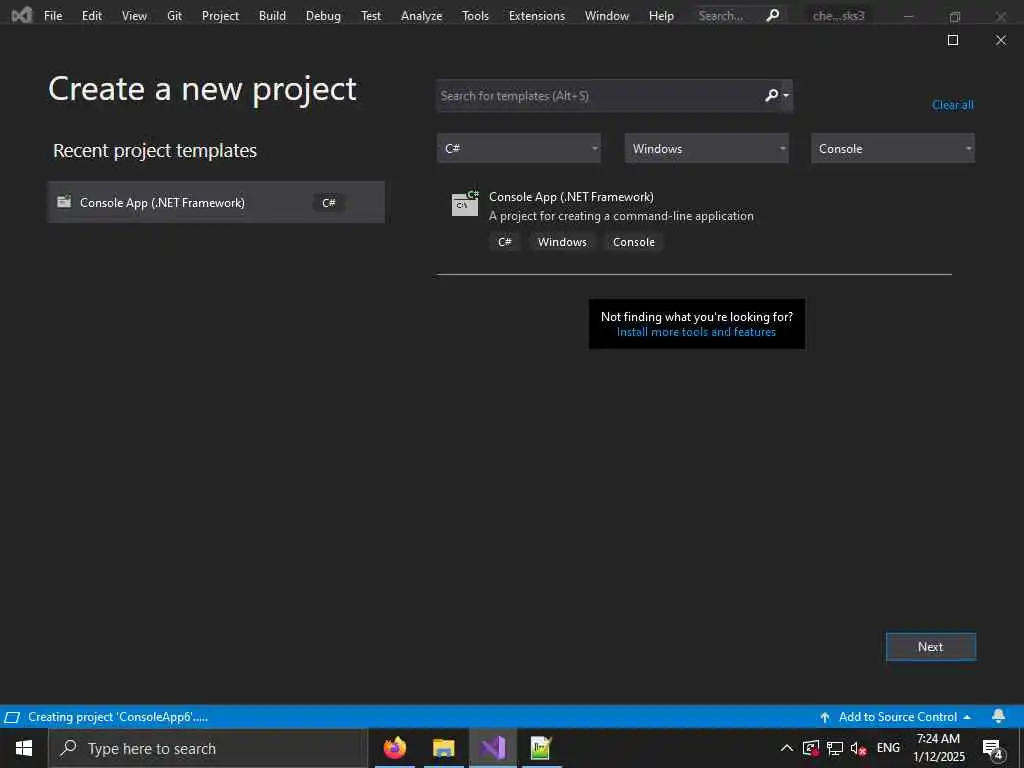The width and height of the screenshot is (1024, 768).
Task: Open the File menu
Action: tap(53, 16)
